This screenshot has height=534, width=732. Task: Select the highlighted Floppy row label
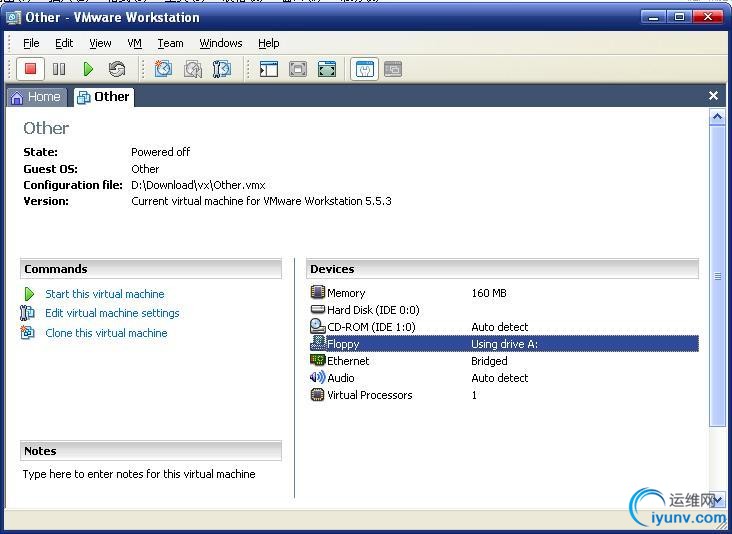point(343,344)
